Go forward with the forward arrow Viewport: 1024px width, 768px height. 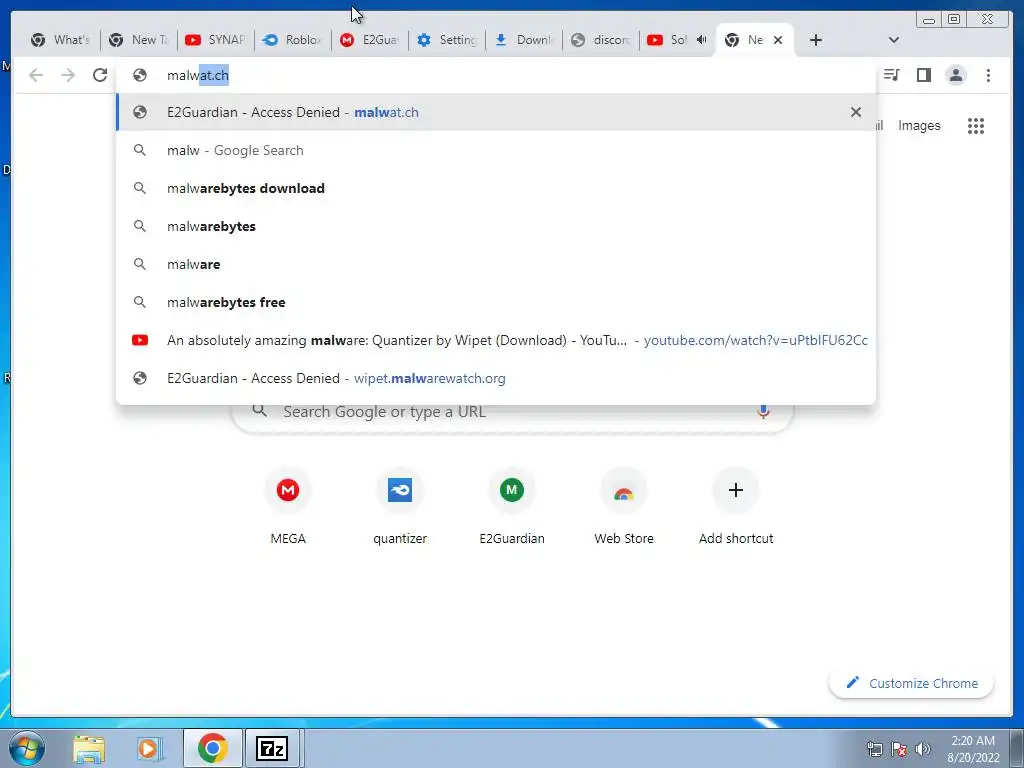pos(68,75)
